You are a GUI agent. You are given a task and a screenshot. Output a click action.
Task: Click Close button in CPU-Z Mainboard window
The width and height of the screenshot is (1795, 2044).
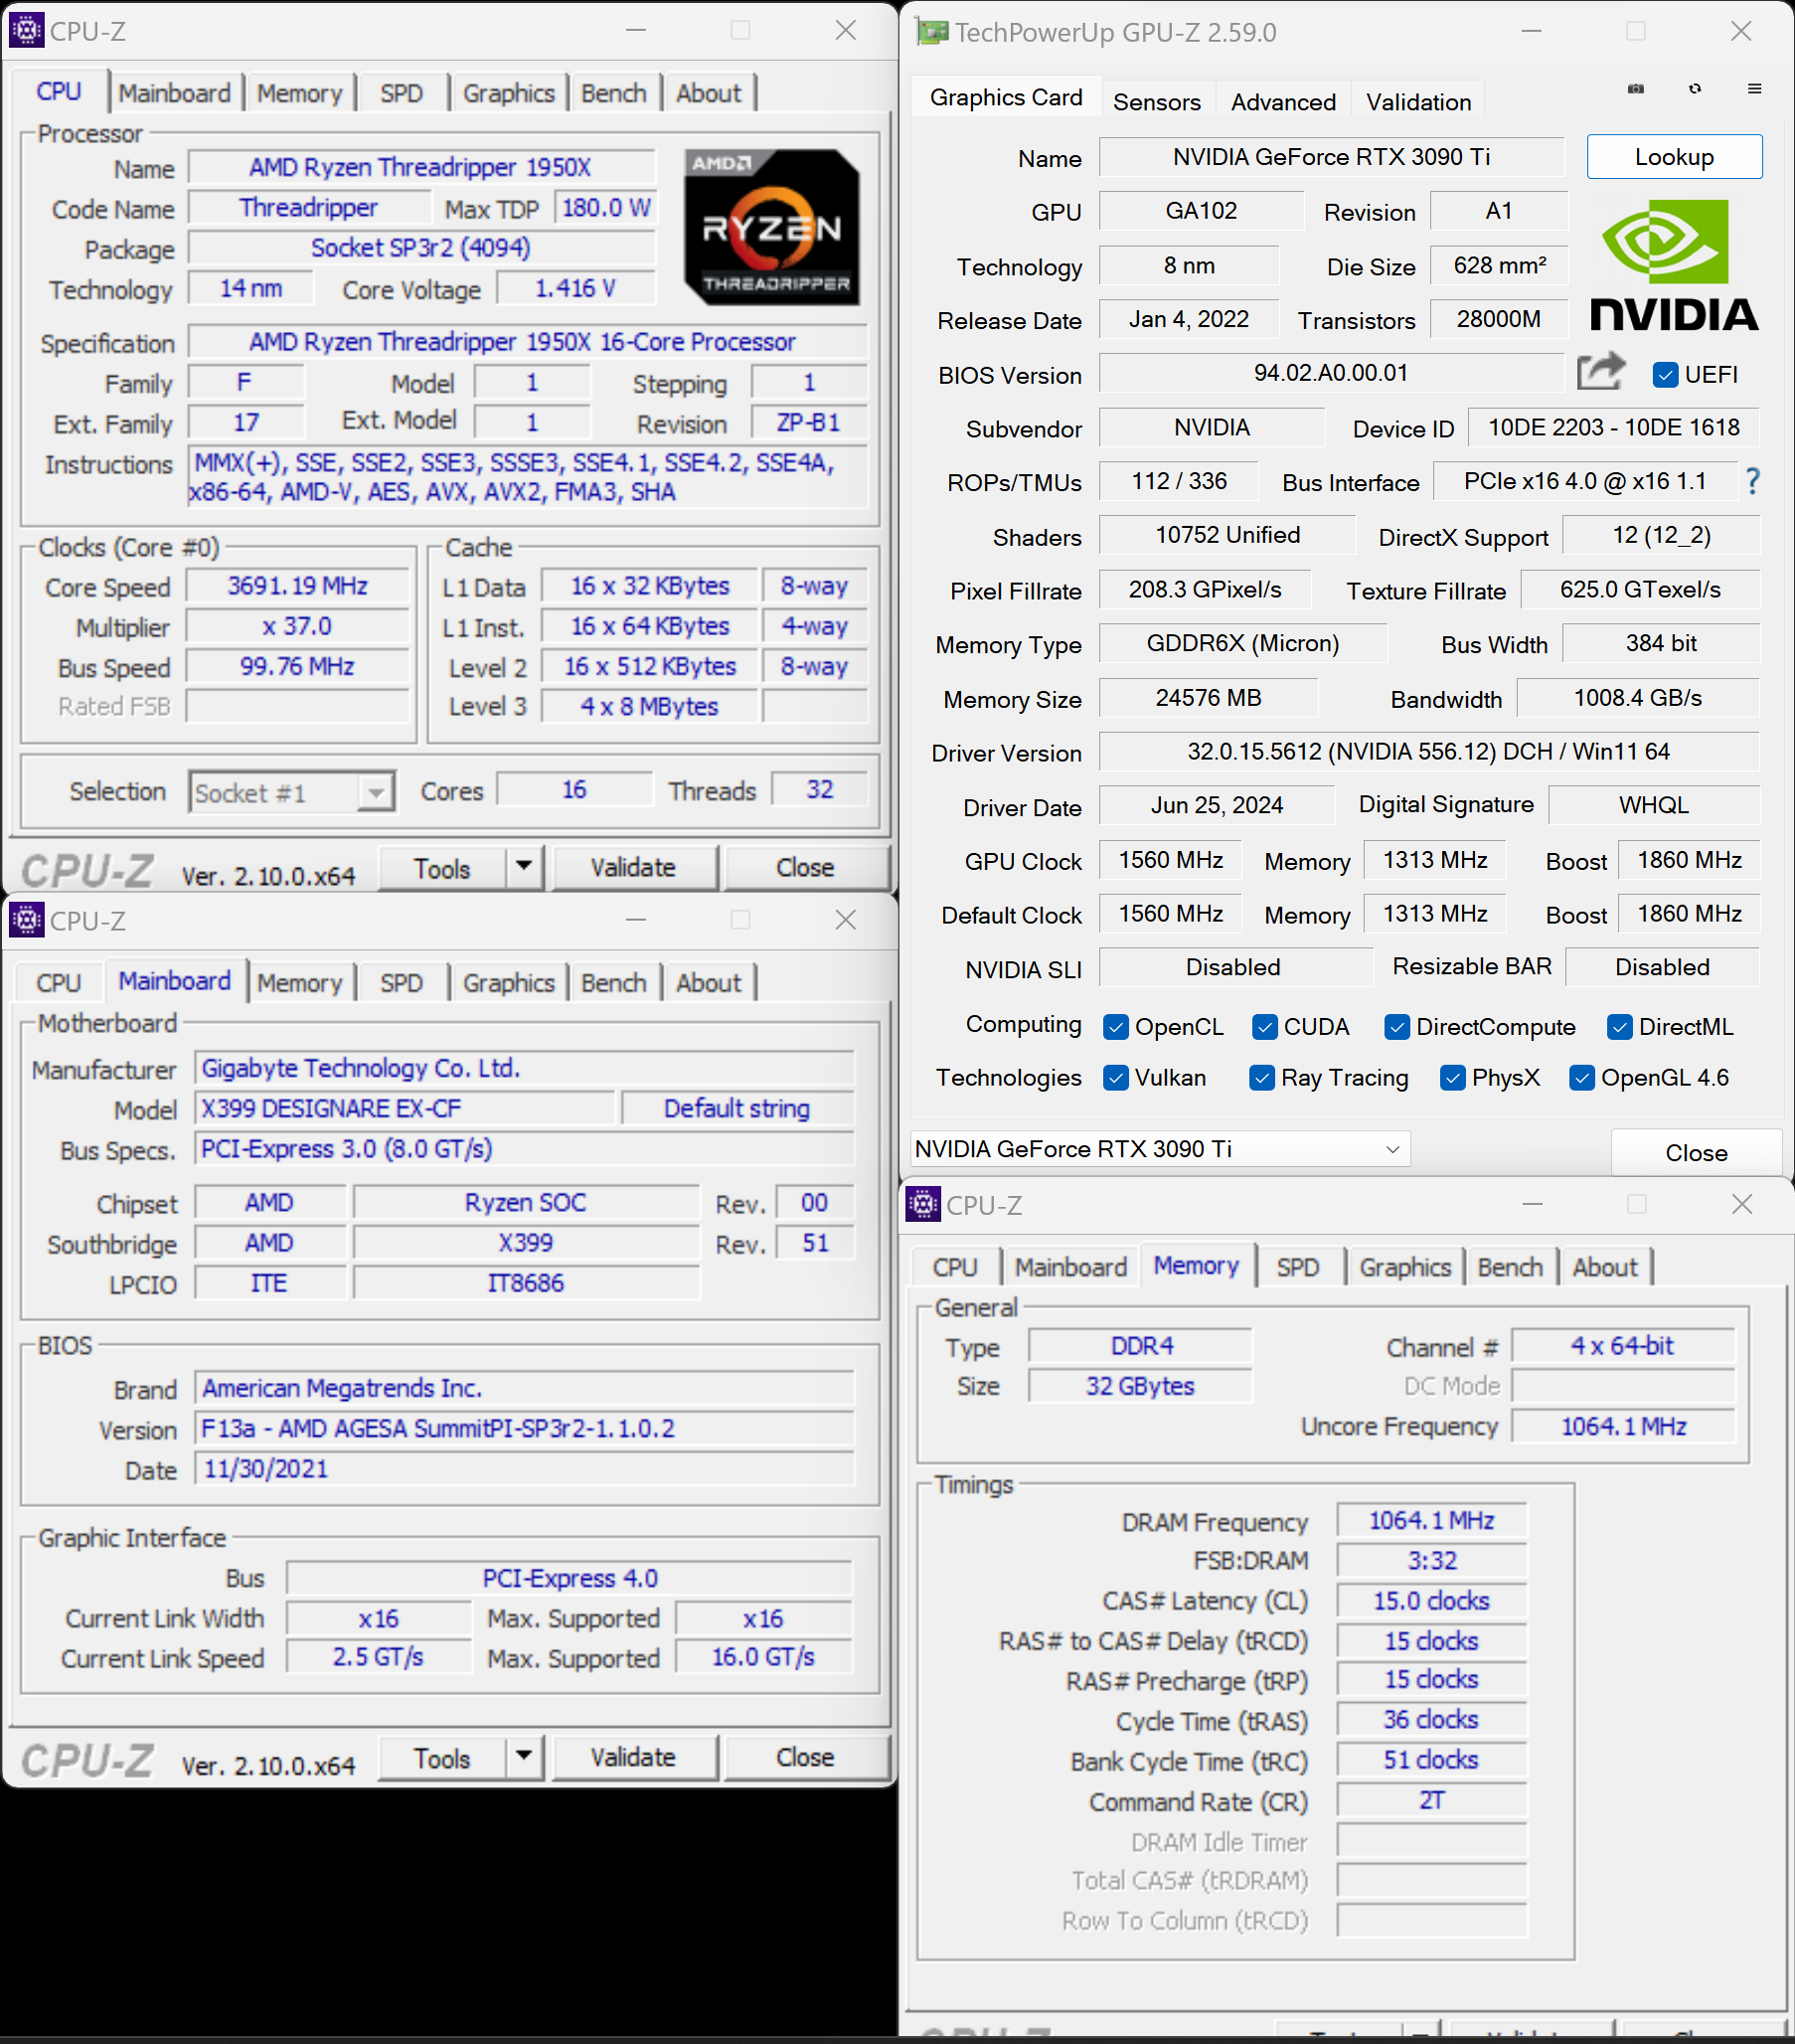805,1757
